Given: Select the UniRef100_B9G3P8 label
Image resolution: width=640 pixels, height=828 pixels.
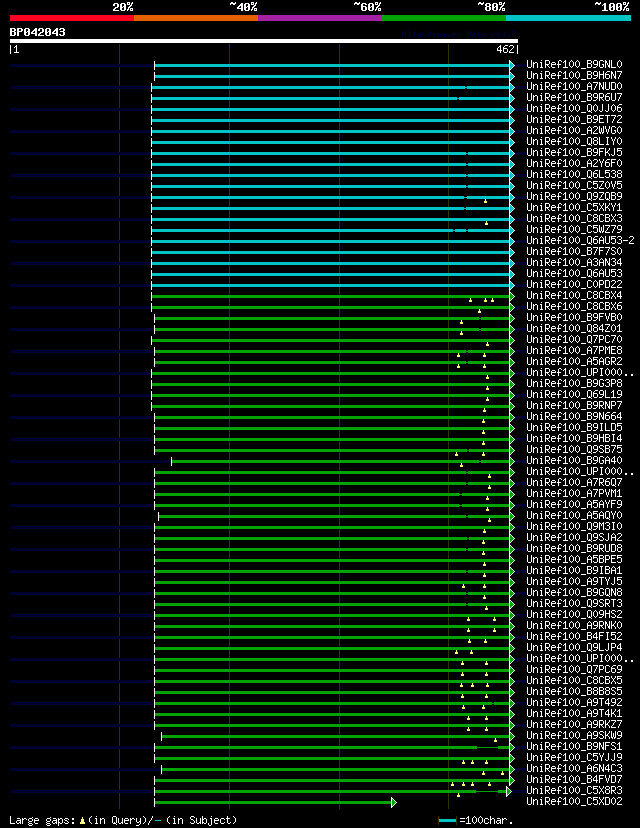Looking at the screenshot, I should [x=574, y=383].
